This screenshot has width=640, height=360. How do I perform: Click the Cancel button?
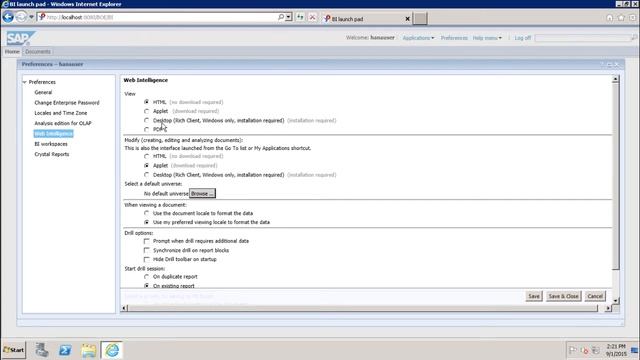click(x=595, y=296)
